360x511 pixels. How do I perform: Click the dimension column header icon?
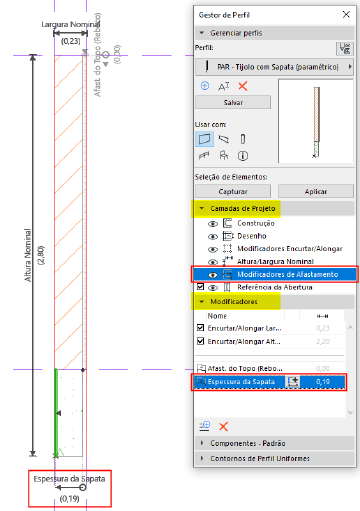[x=322, y=316]
